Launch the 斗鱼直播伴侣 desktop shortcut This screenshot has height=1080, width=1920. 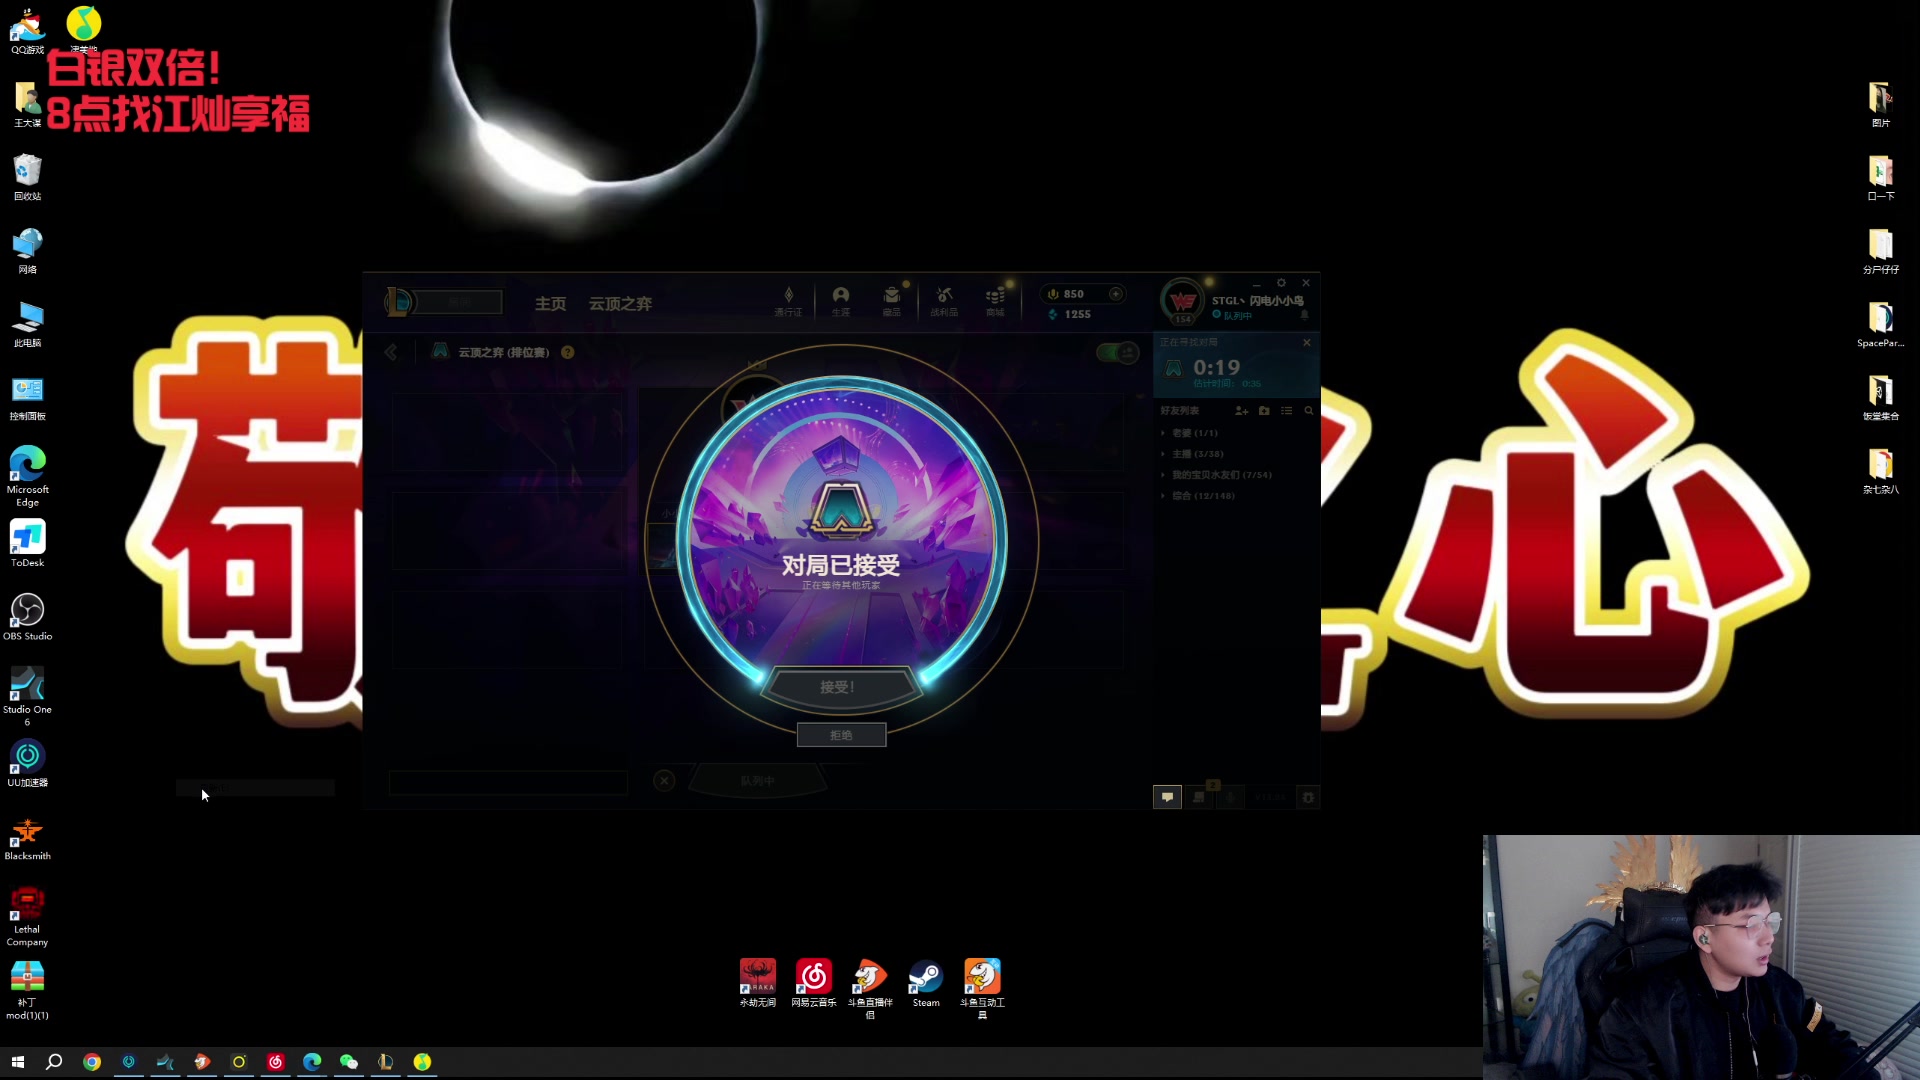tap(870, 988)
